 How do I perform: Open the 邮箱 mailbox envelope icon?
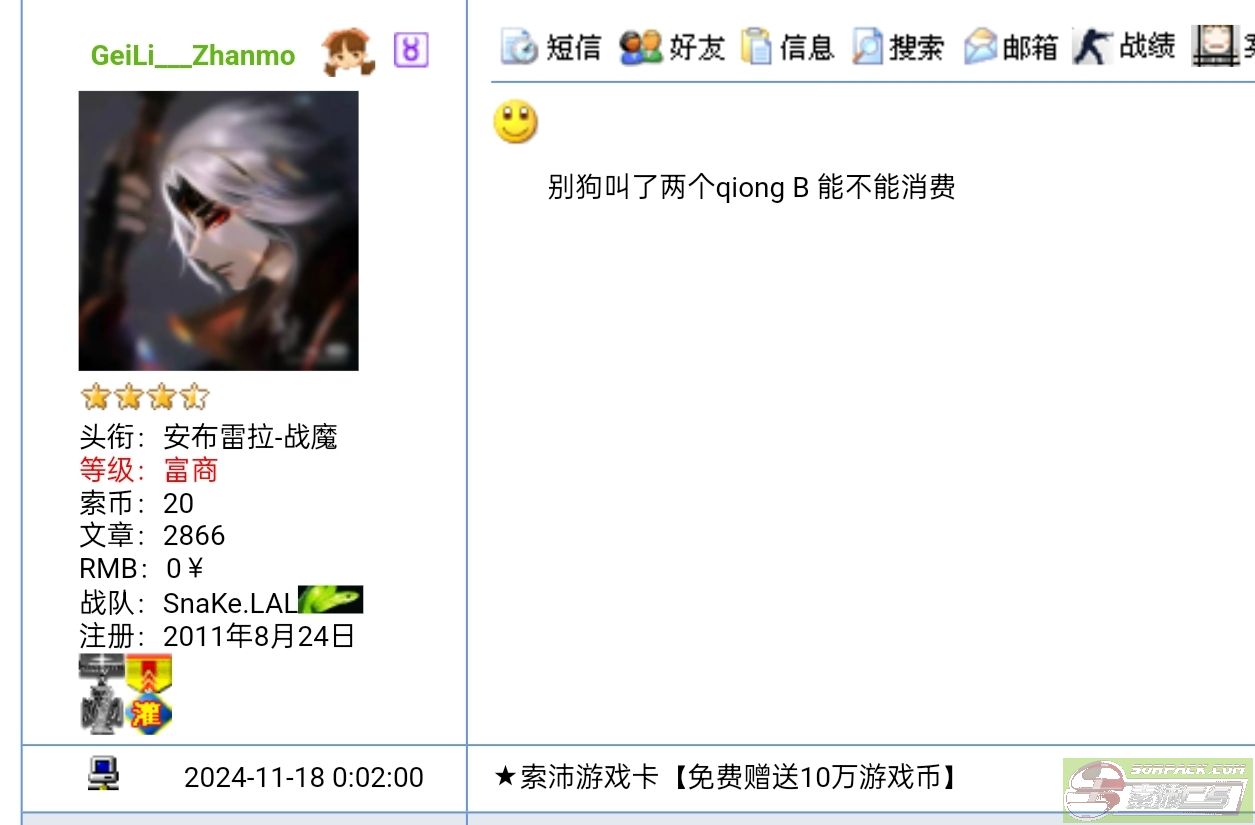pos(981,47)
